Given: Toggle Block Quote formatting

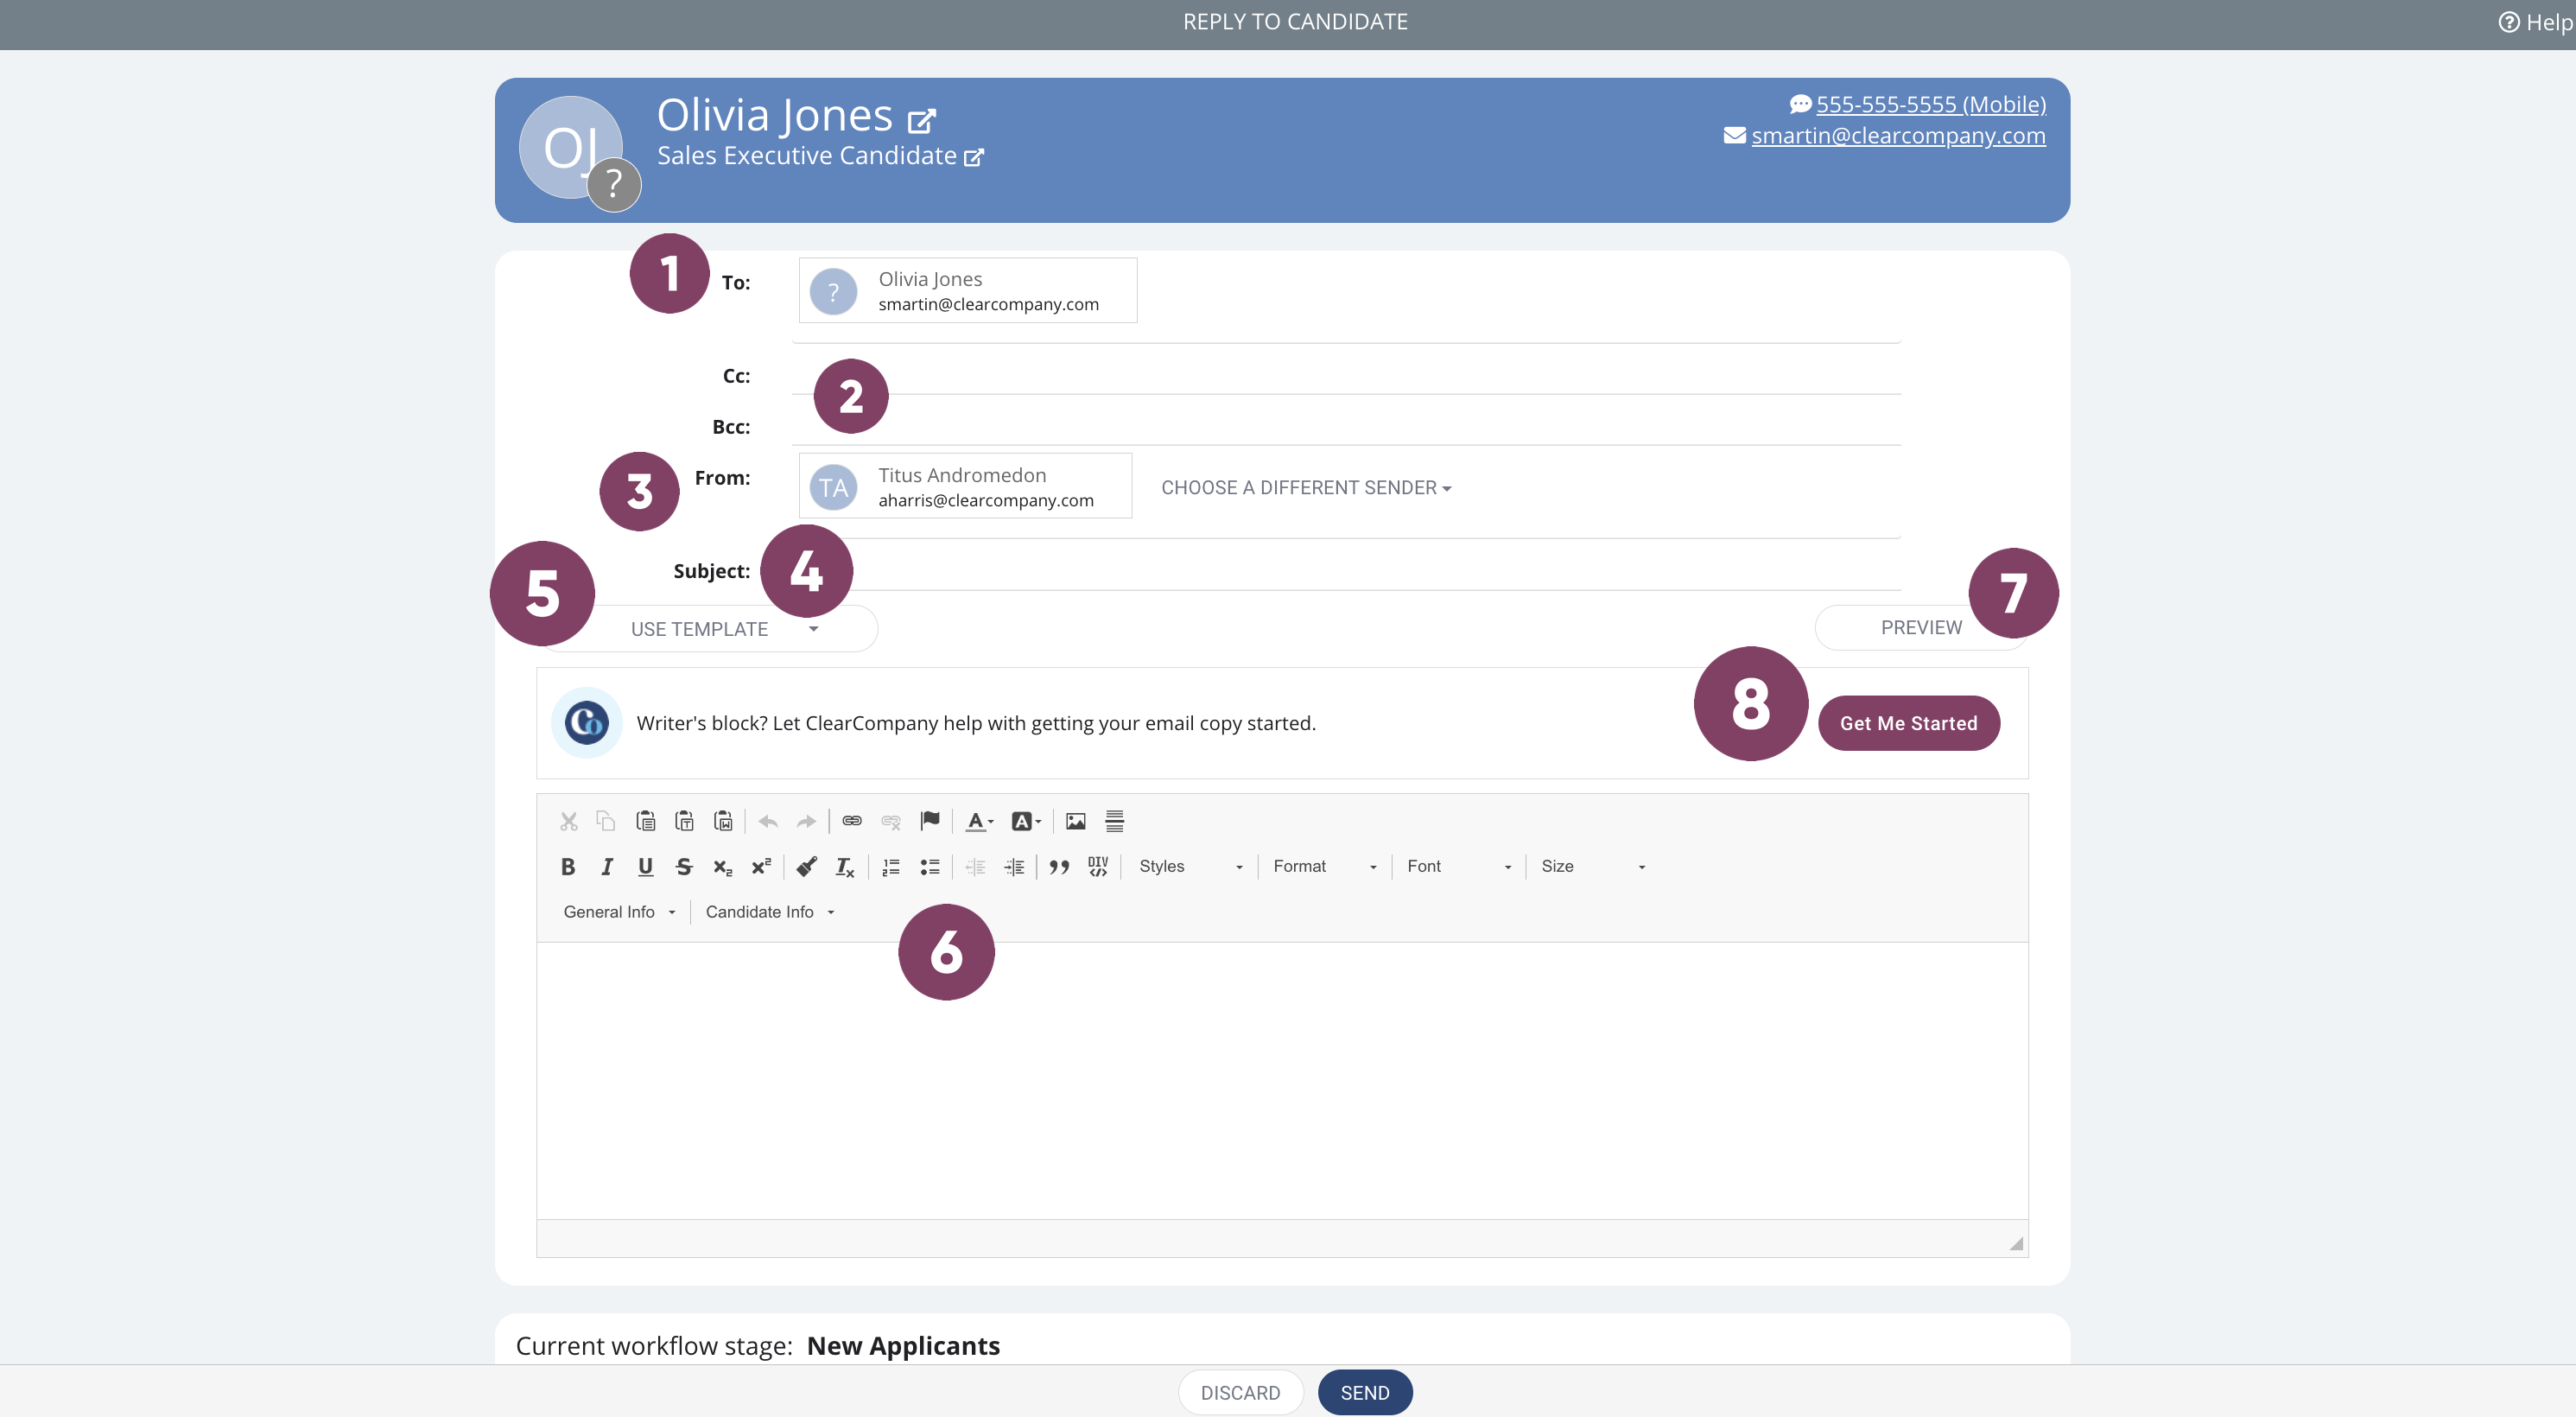Looking at the screenshot, I should [1059, 866].
